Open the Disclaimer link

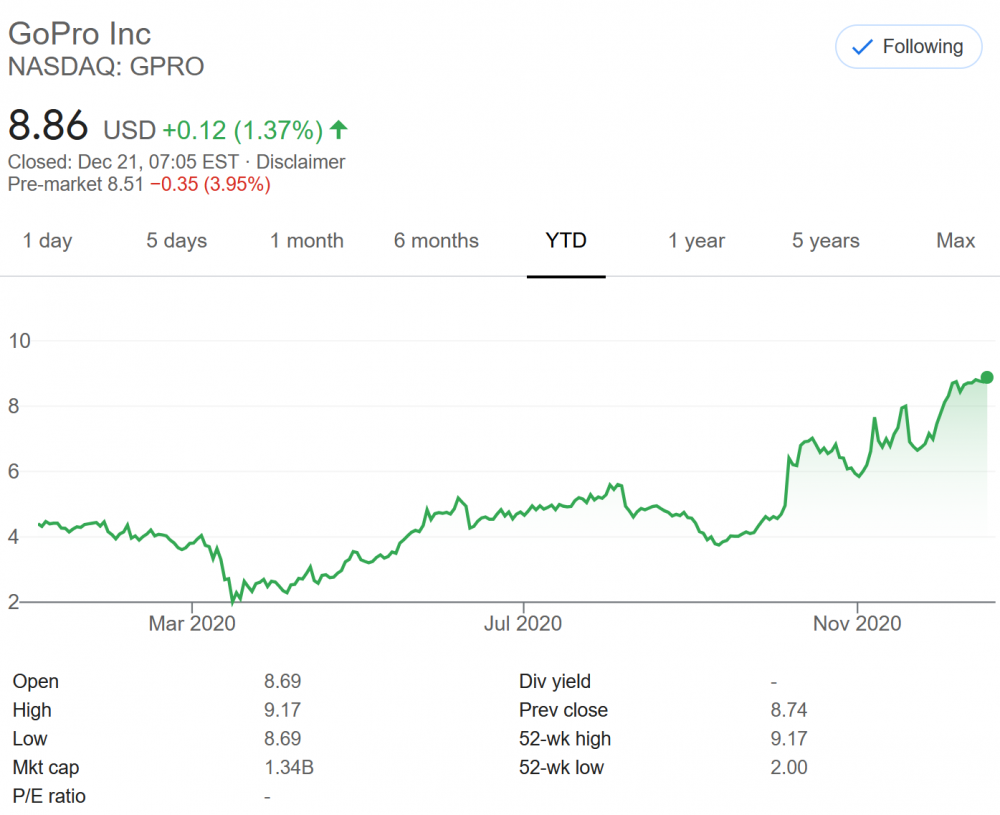click(301, 162)
